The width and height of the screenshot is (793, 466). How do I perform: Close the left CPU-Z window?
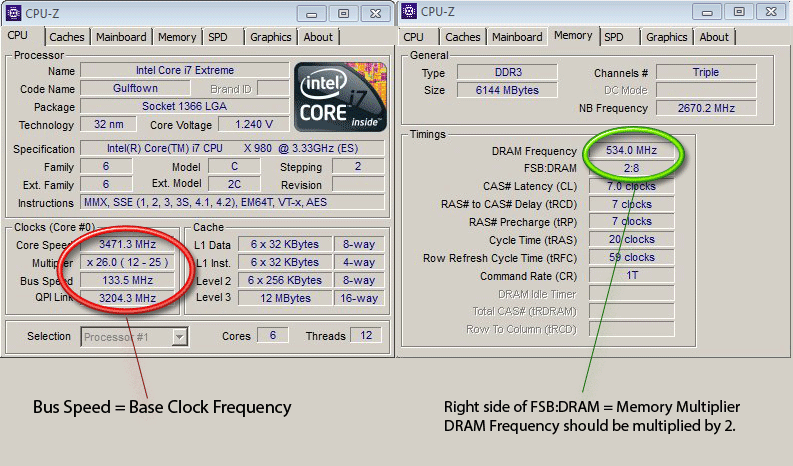click(375, 14)
